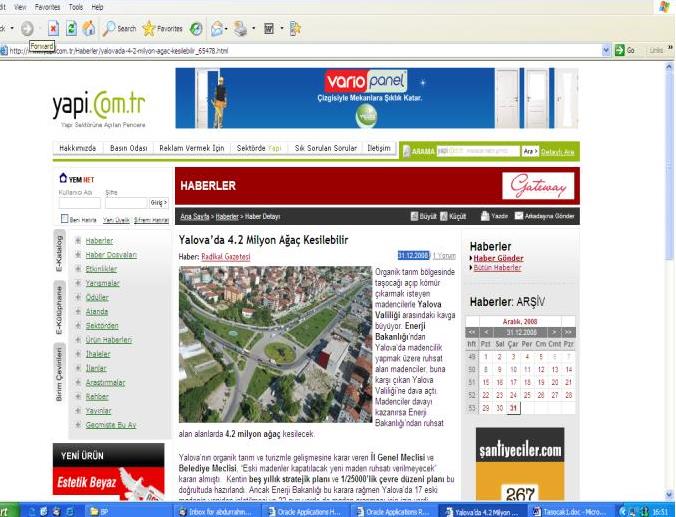
Task: Click Arkadaşına Gönder envelope icon
Action: [519, 216]
